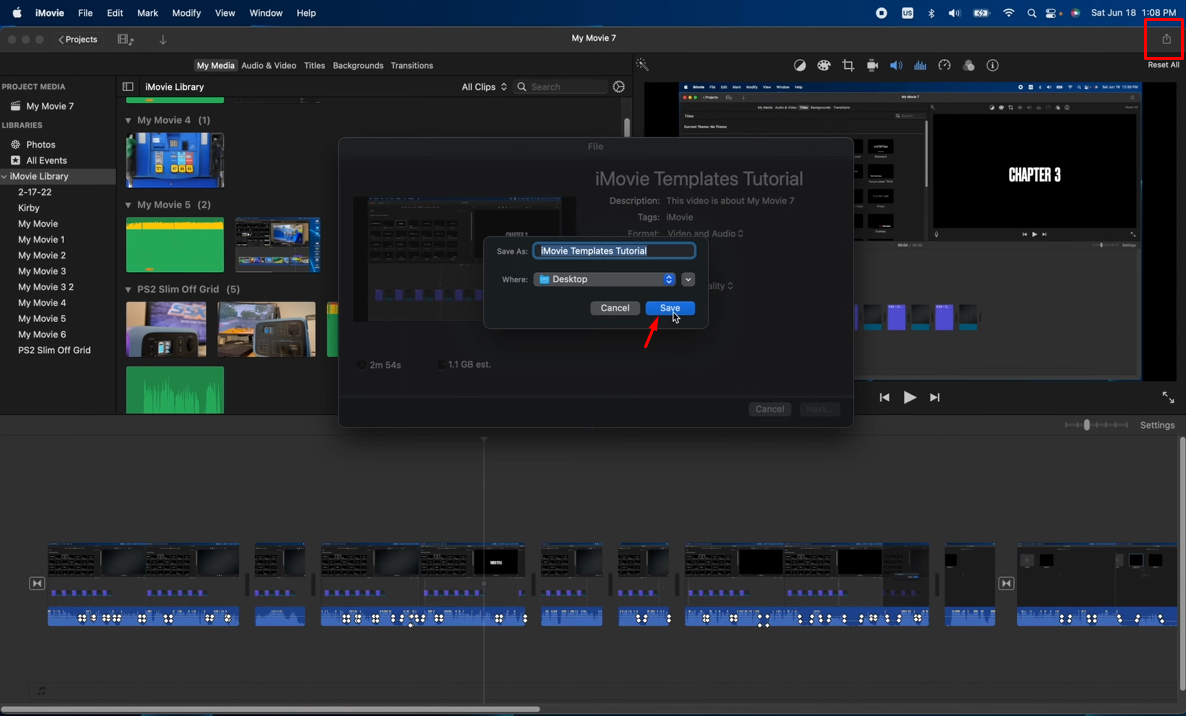This screenshot has height=716, width=1186.
Task: Open Spotlight search in menu bar
Action: tap(1032, 13)
